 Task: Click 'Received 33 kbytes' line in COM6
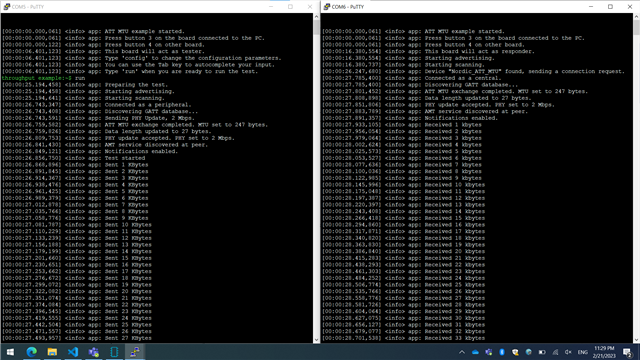click(404, 338)
